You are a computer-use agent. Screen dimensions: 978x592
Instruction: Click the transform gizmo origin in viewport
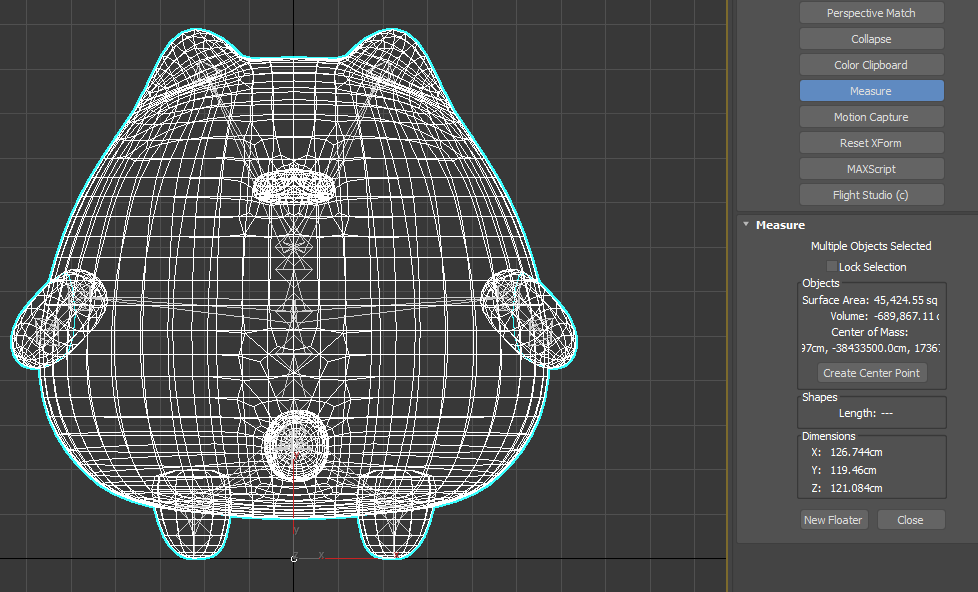294,558
